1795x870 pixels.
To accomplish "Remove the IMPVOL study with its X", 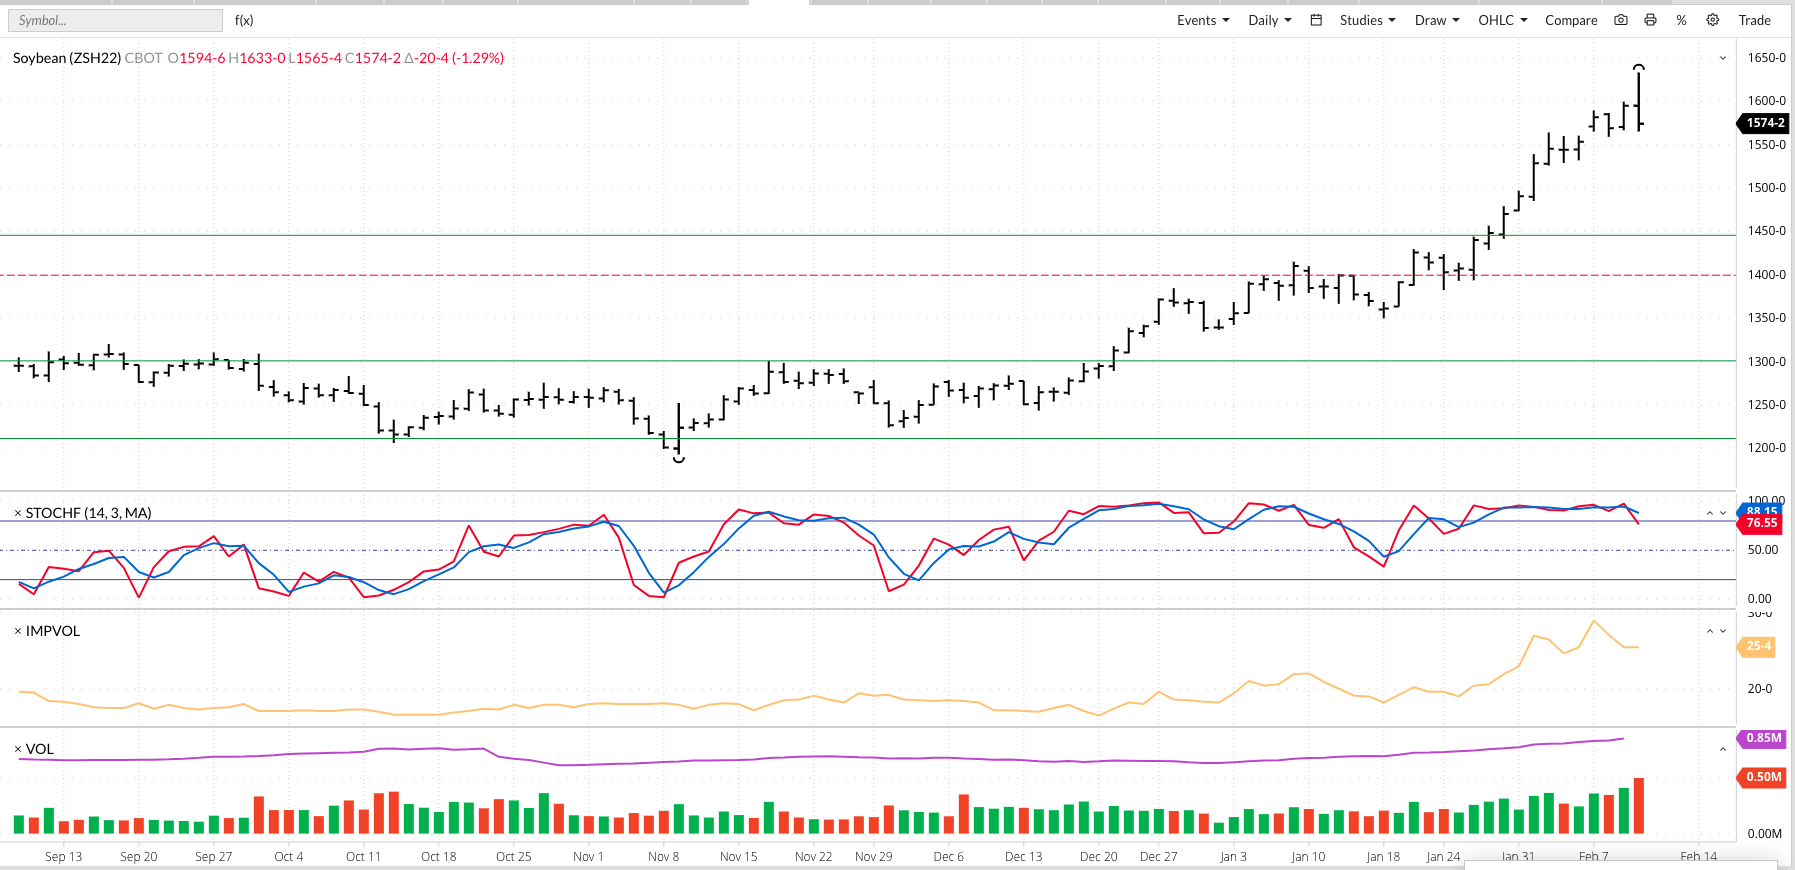I will [18, 631].
